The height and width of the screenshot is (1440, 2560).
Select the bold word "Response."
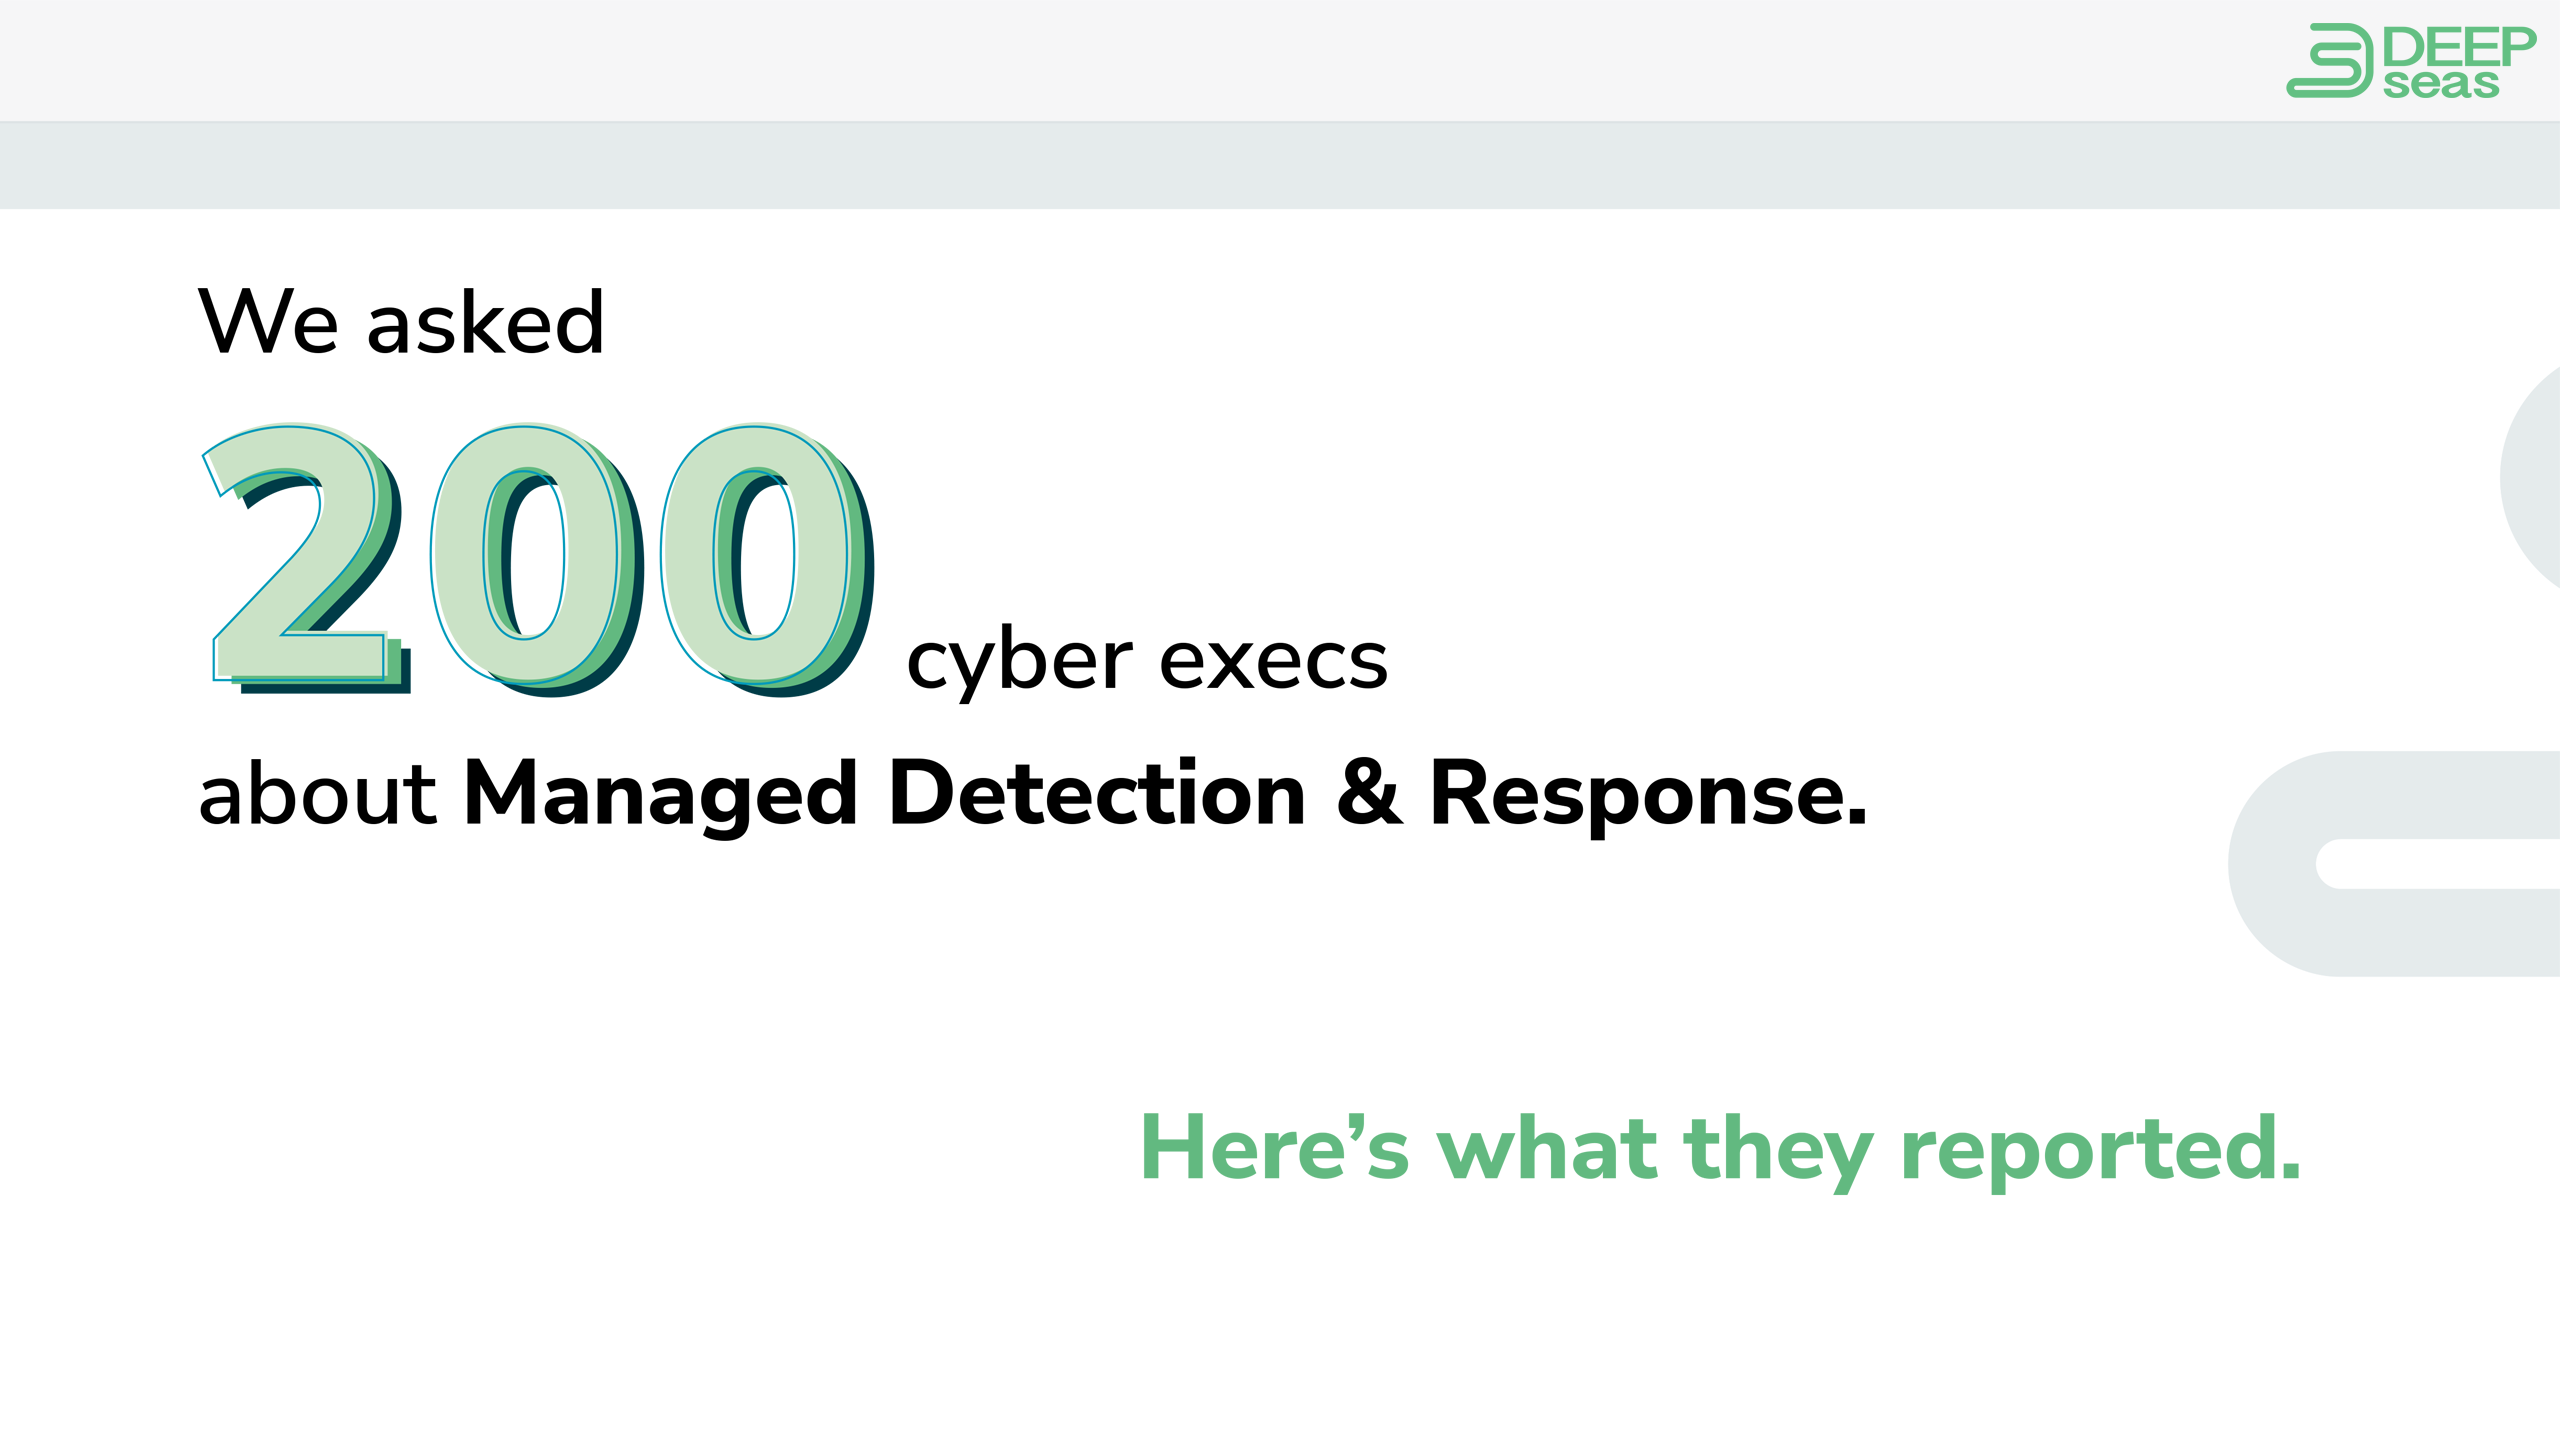(x=1648, y=794)
